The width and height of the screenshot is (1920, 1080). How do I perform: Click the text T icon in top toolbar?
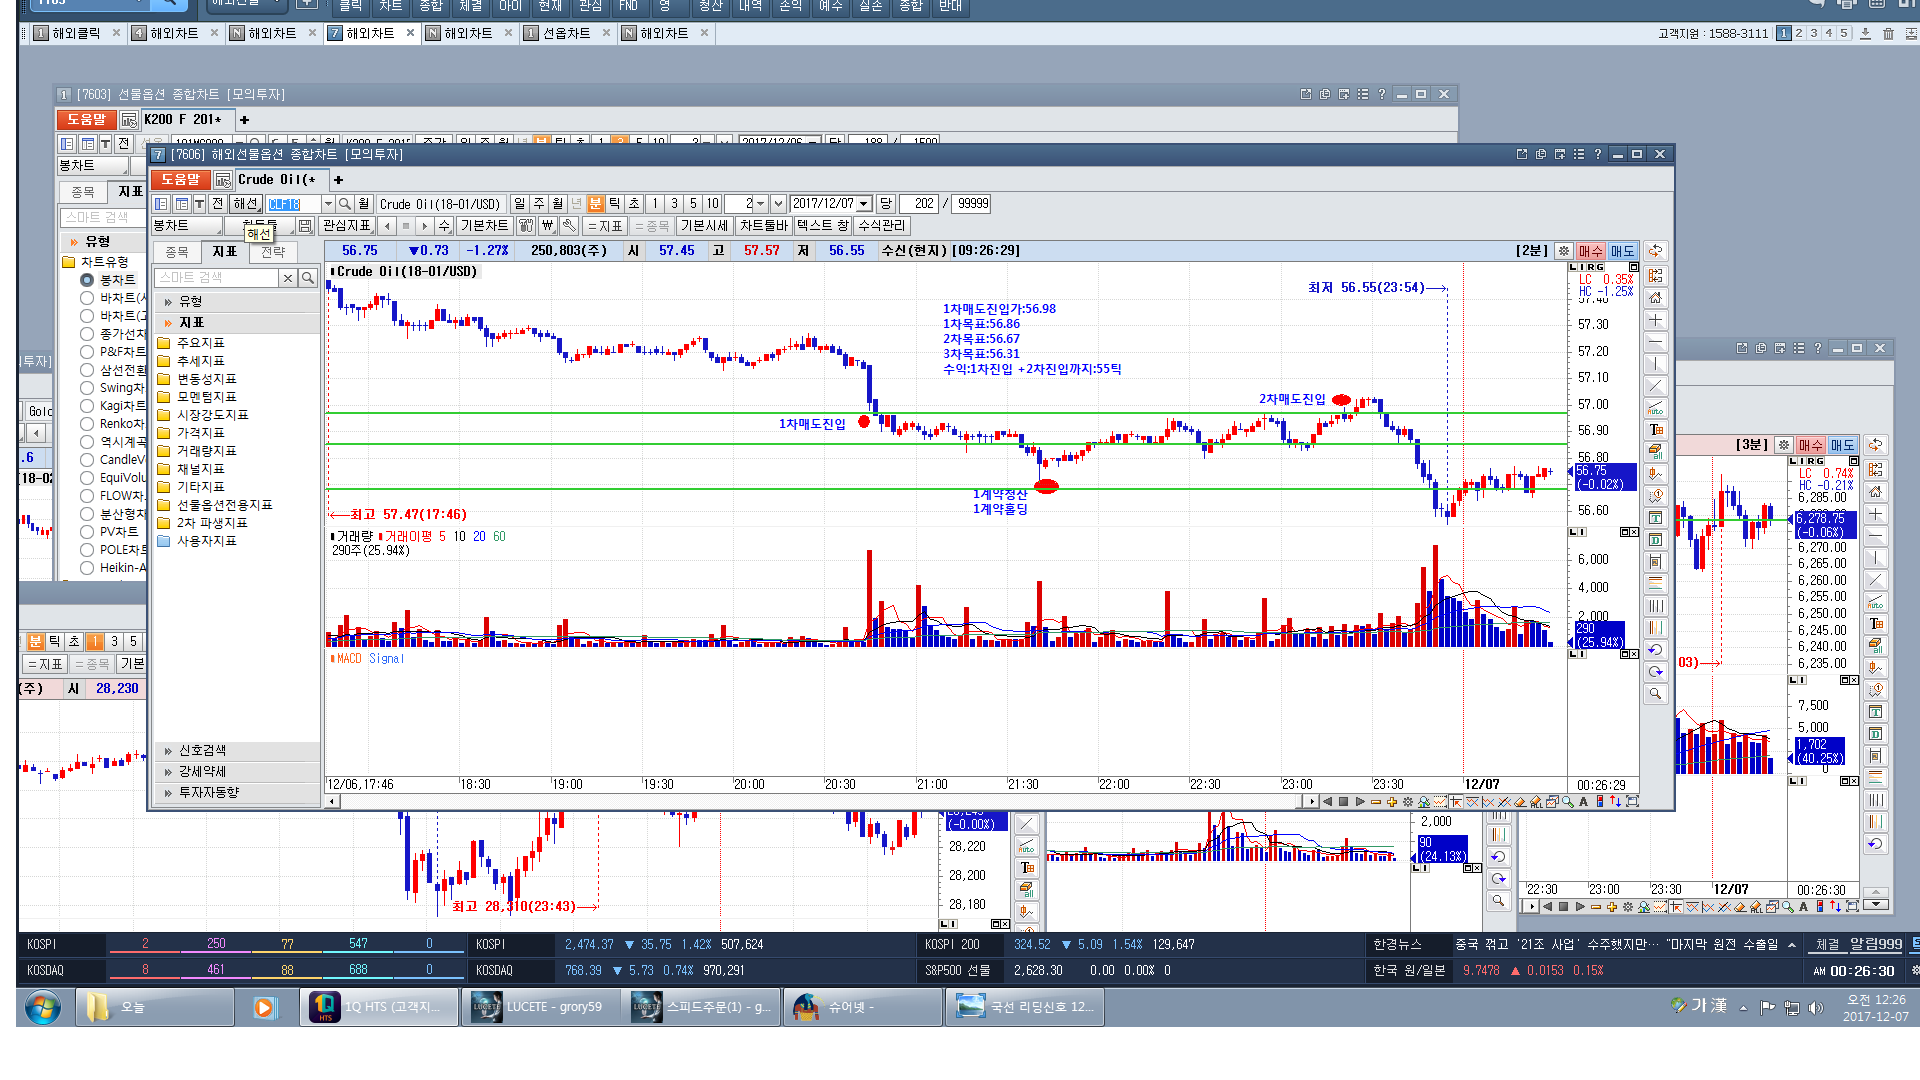point(199,204)
